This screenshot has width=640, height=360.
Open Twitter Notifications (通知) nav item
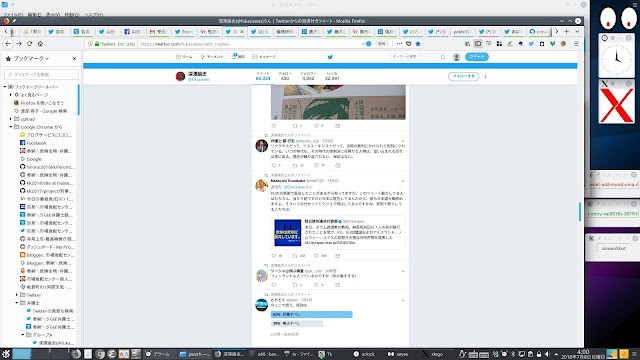(238, 57)
